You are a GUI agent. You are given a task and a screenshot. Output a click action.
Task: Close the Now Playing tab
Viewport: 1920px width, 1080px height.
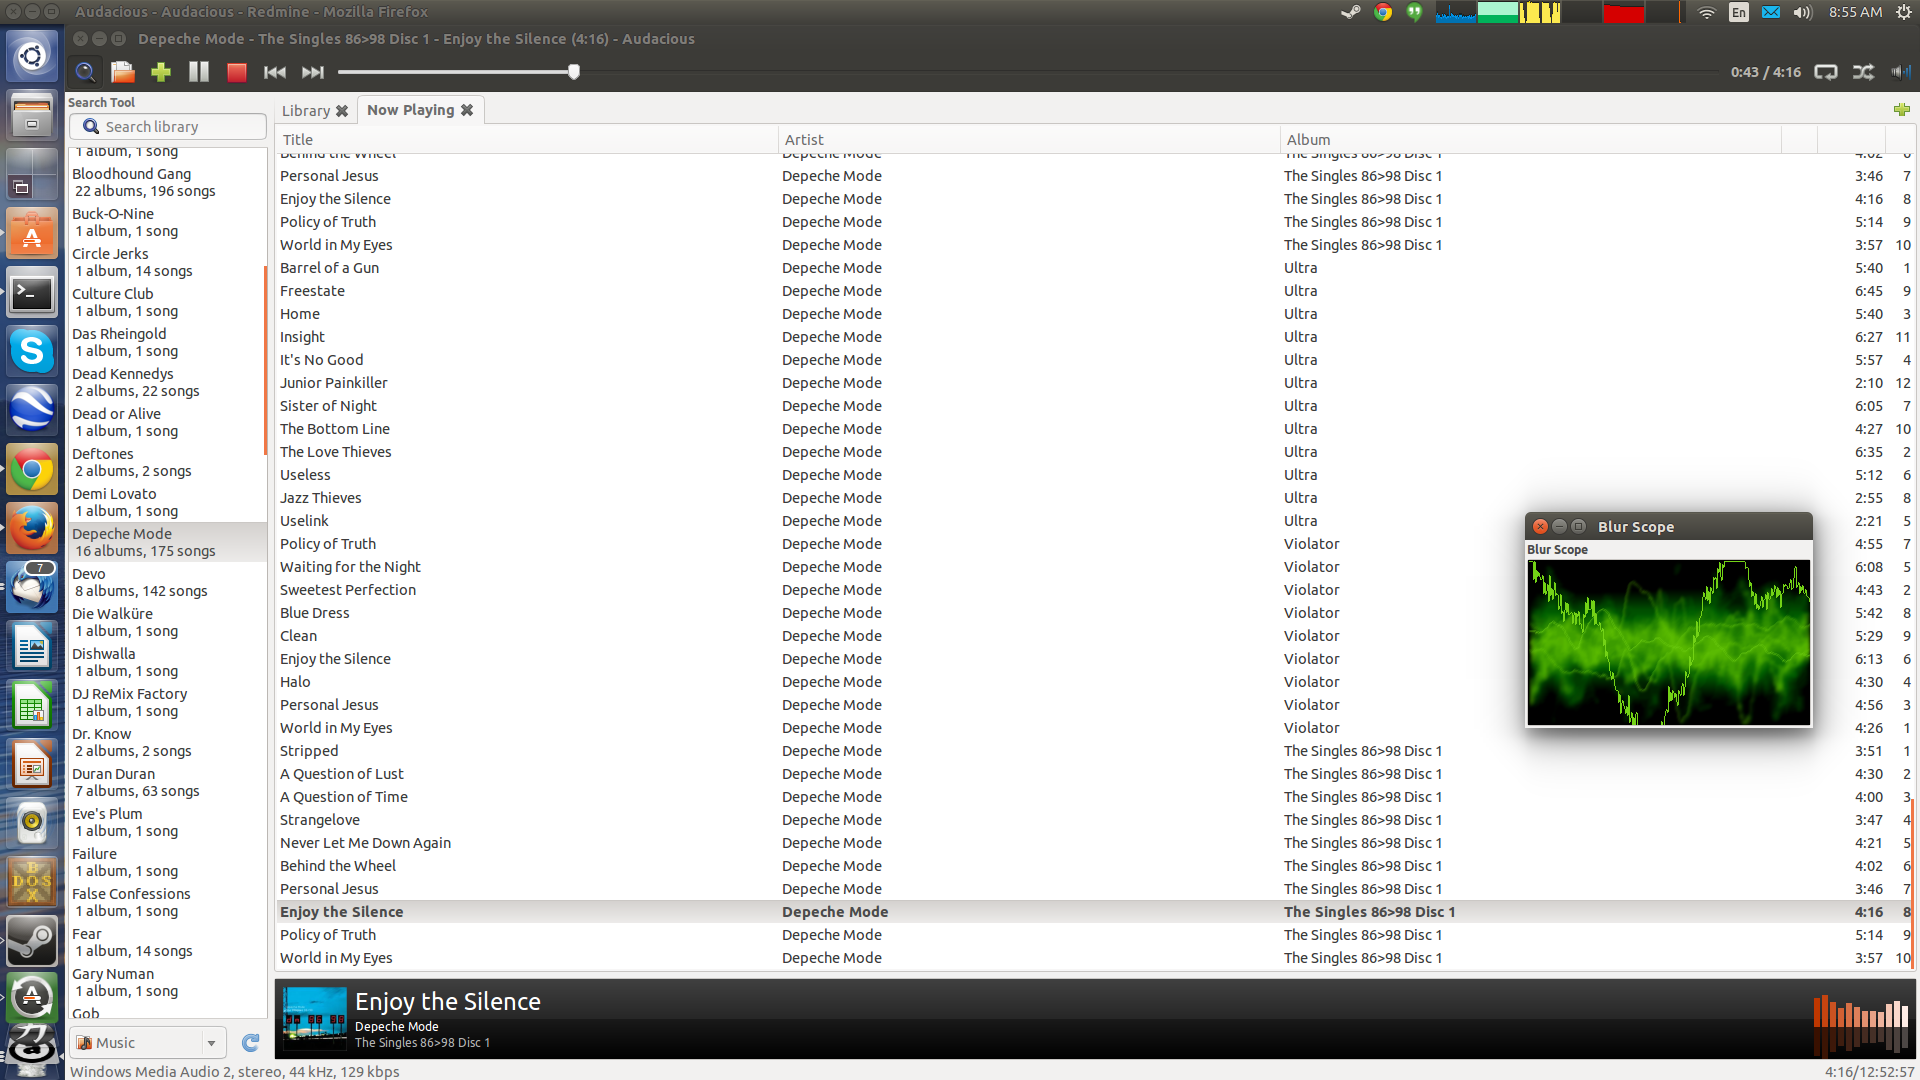click(x=467, y=110)
